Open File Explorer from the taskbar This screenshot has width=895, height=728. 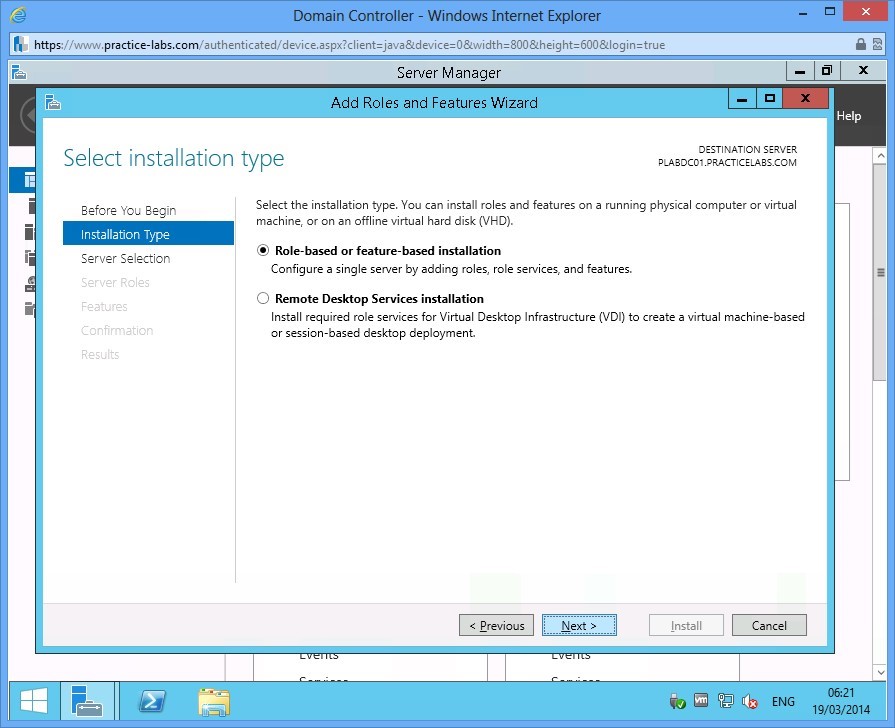click(x=213, y=701)
